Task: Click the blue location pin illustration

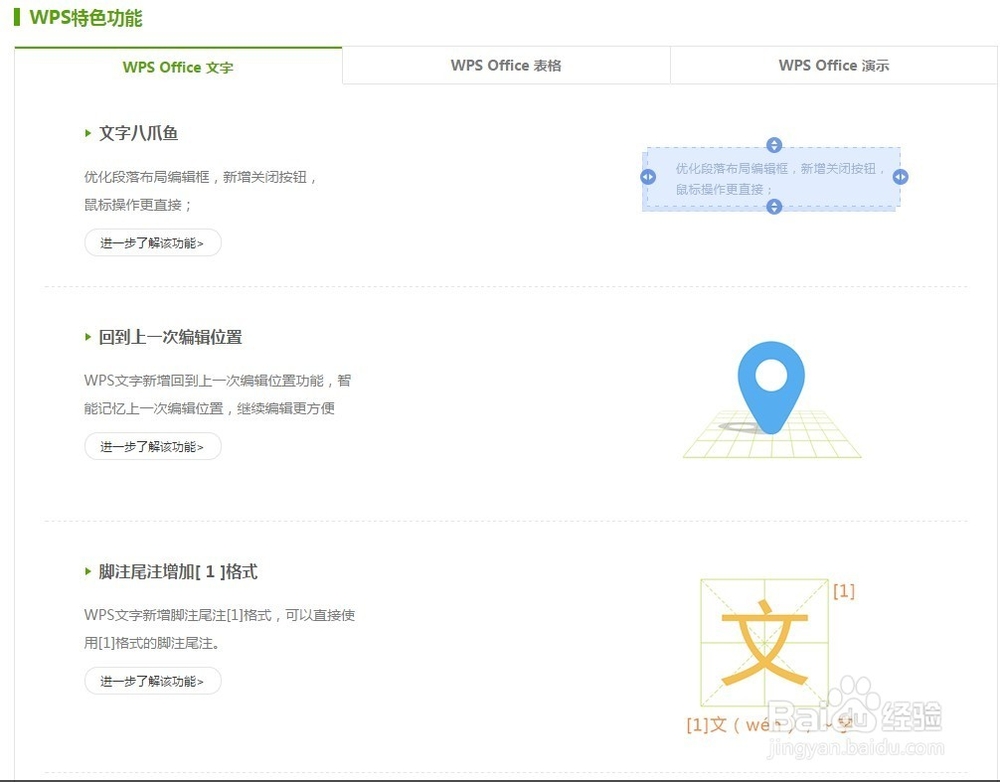Action: [x=771, y=387]
